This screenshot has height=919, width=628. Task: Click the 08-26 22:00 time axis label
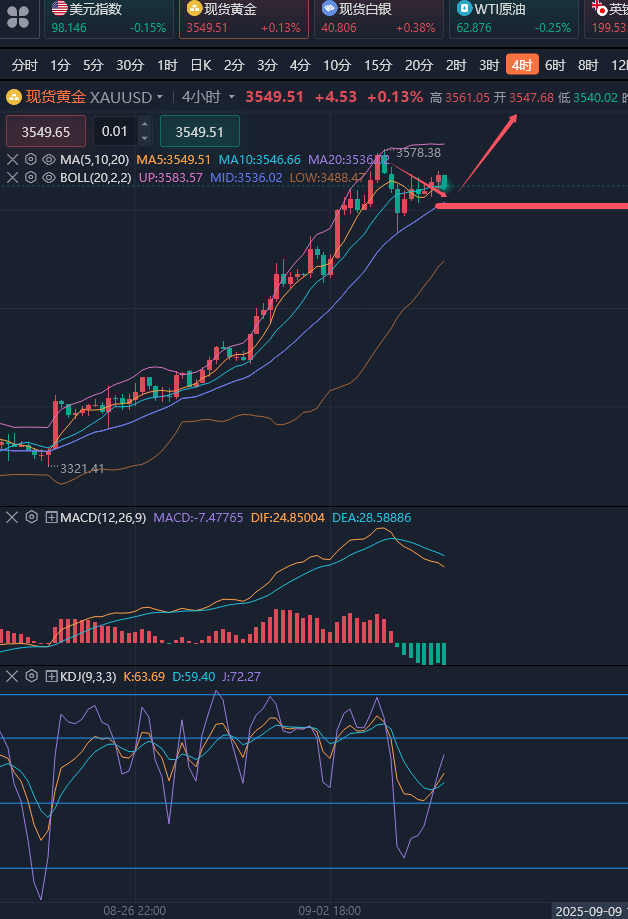coord(135,910)
